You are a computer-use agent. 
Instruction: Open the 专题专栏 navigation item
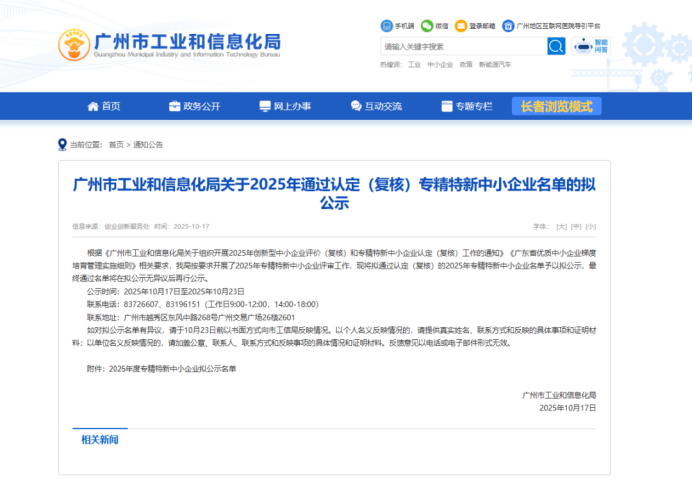[467, 106]
